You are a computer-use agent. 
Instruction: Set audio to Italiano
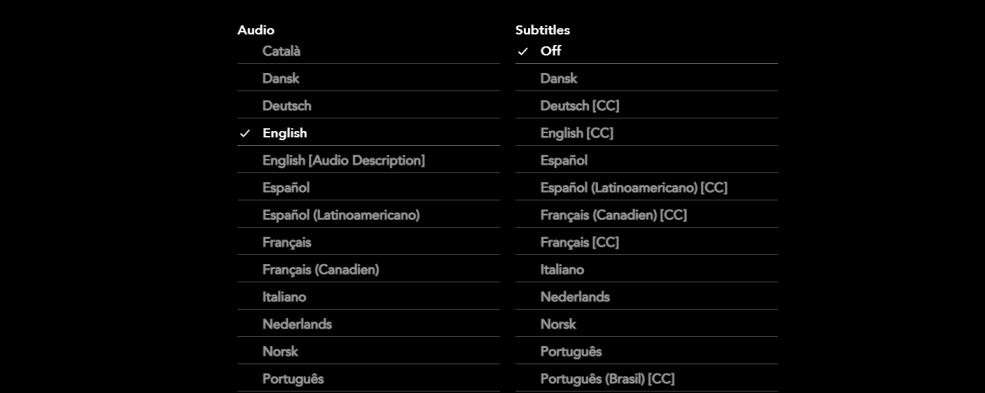369,296
